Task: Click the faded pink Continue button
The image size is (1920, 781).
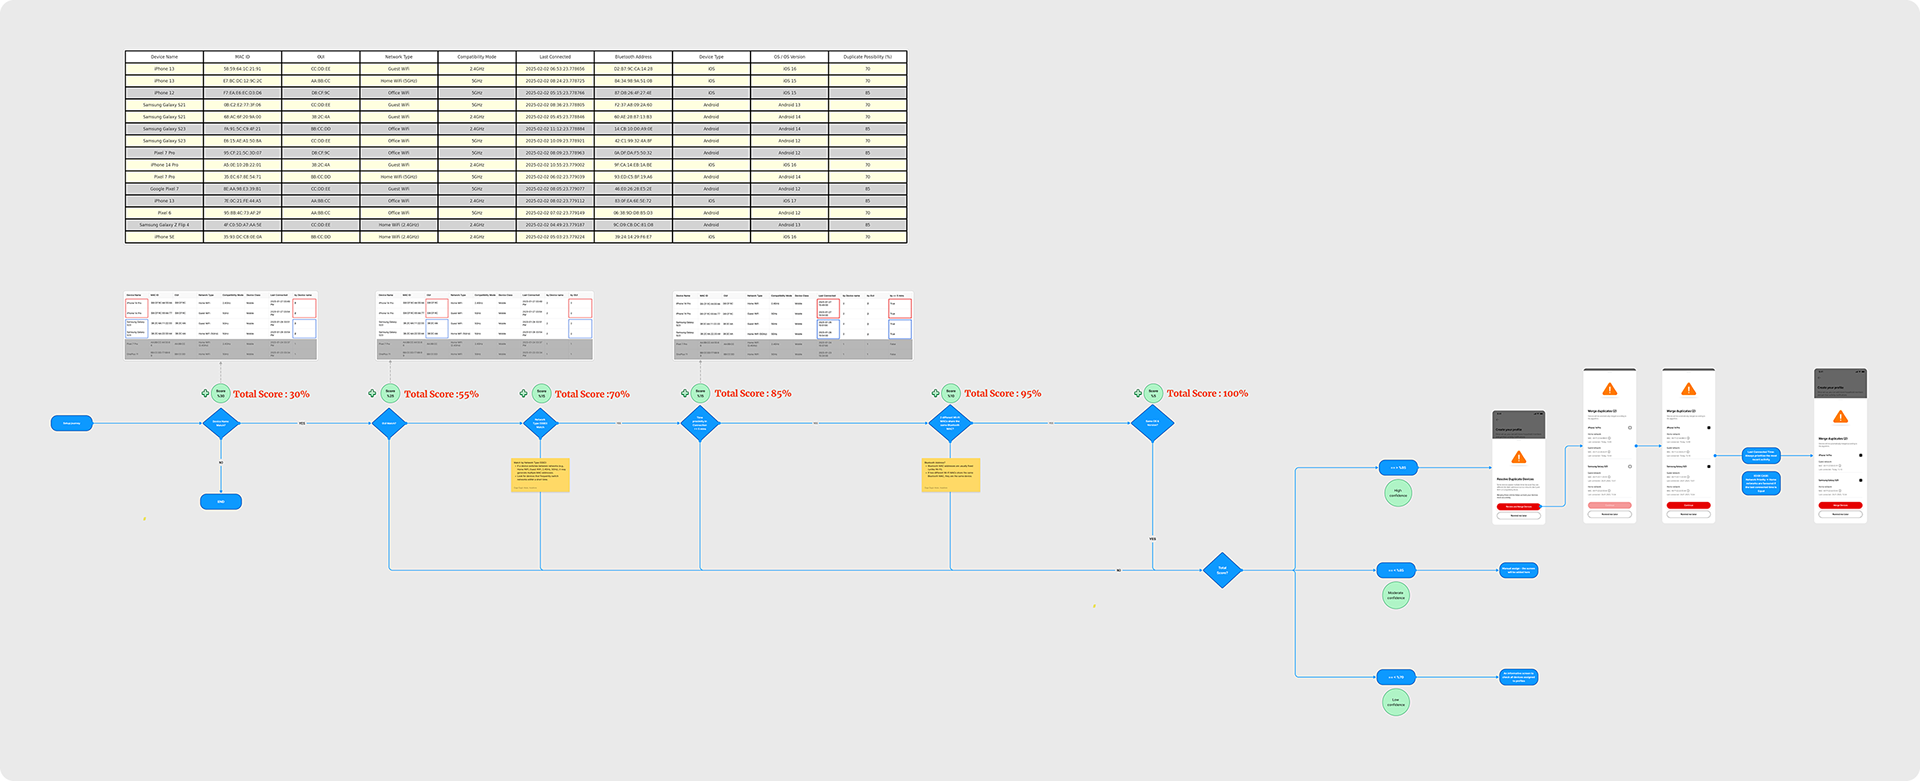Action: coord(1610,505)
